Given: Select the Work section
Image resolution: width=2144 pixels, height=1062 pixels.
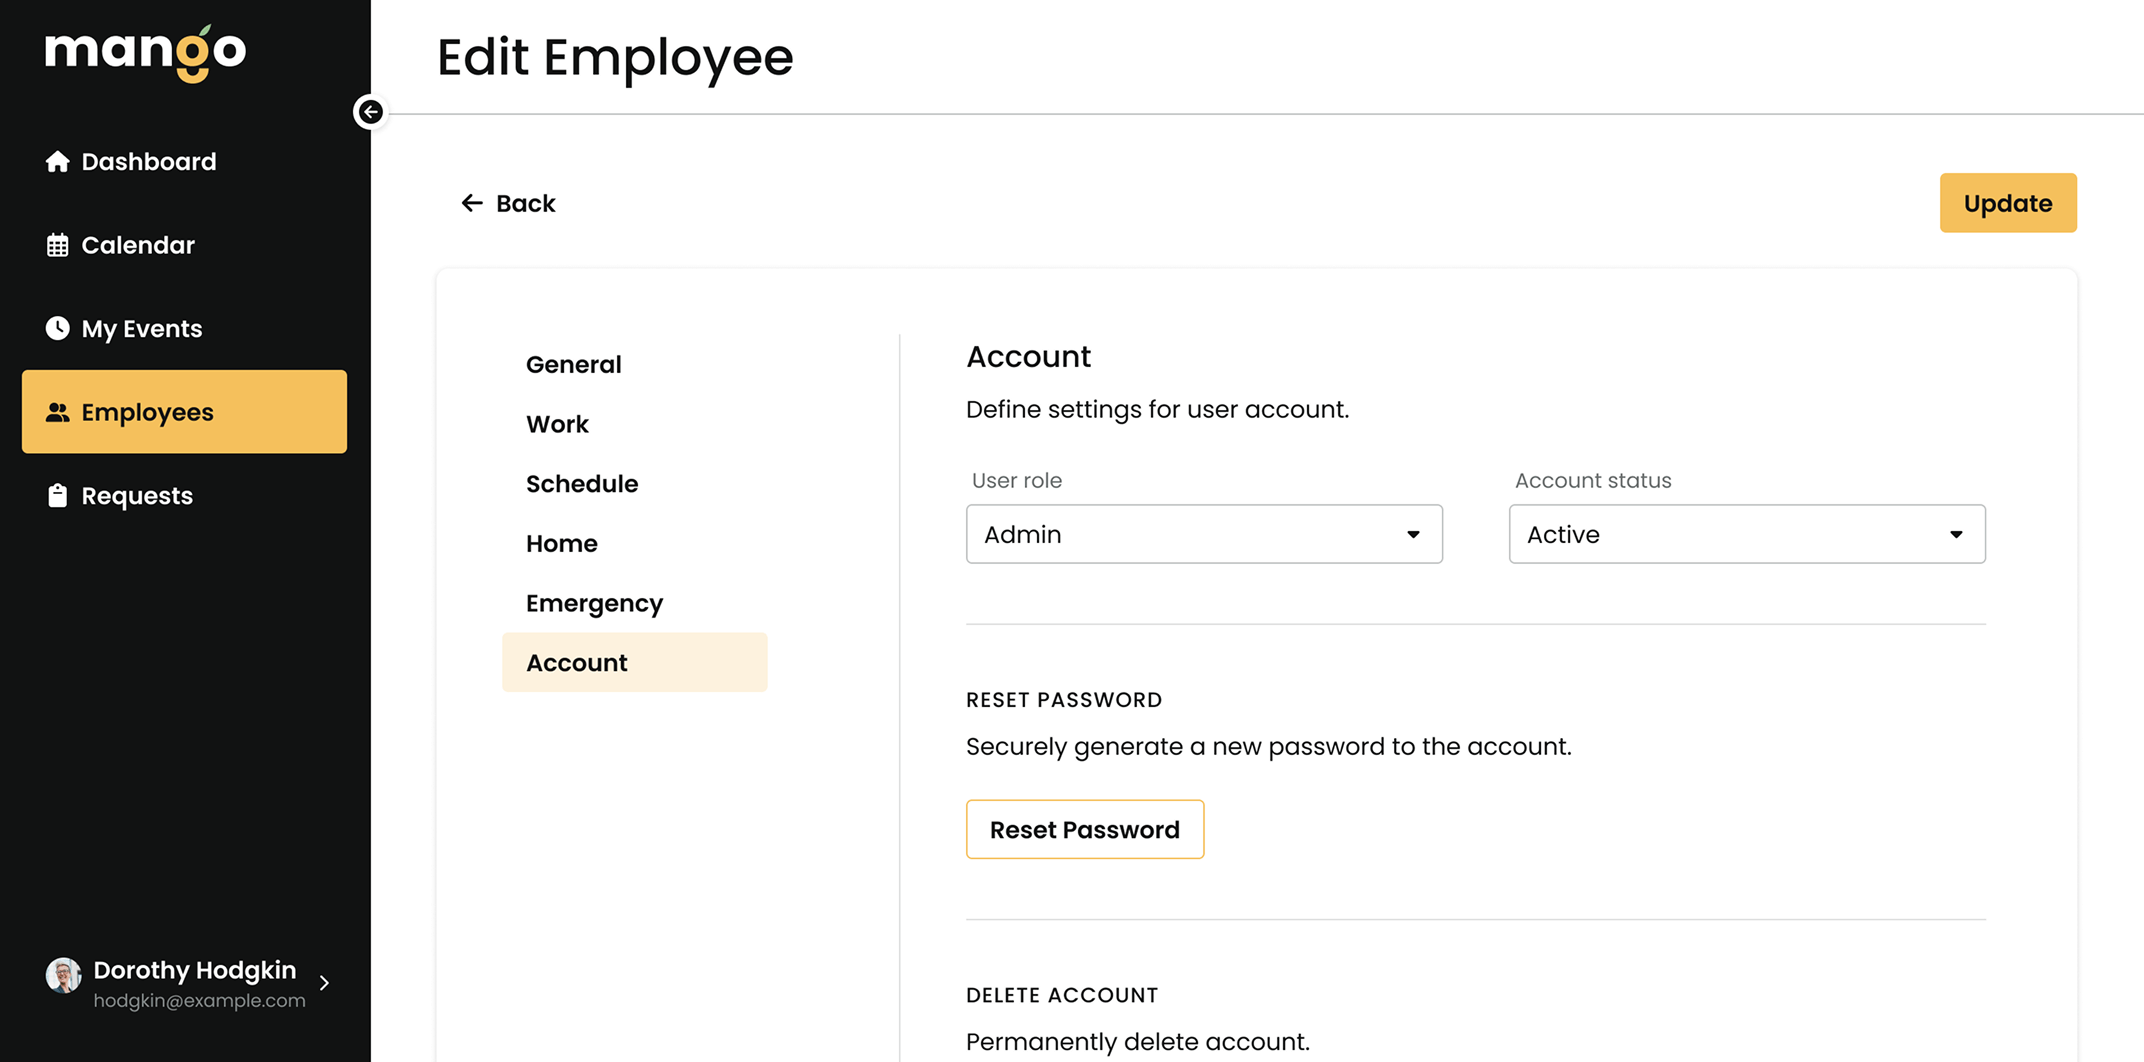Looking at the screenshot, I should (557, 423).
